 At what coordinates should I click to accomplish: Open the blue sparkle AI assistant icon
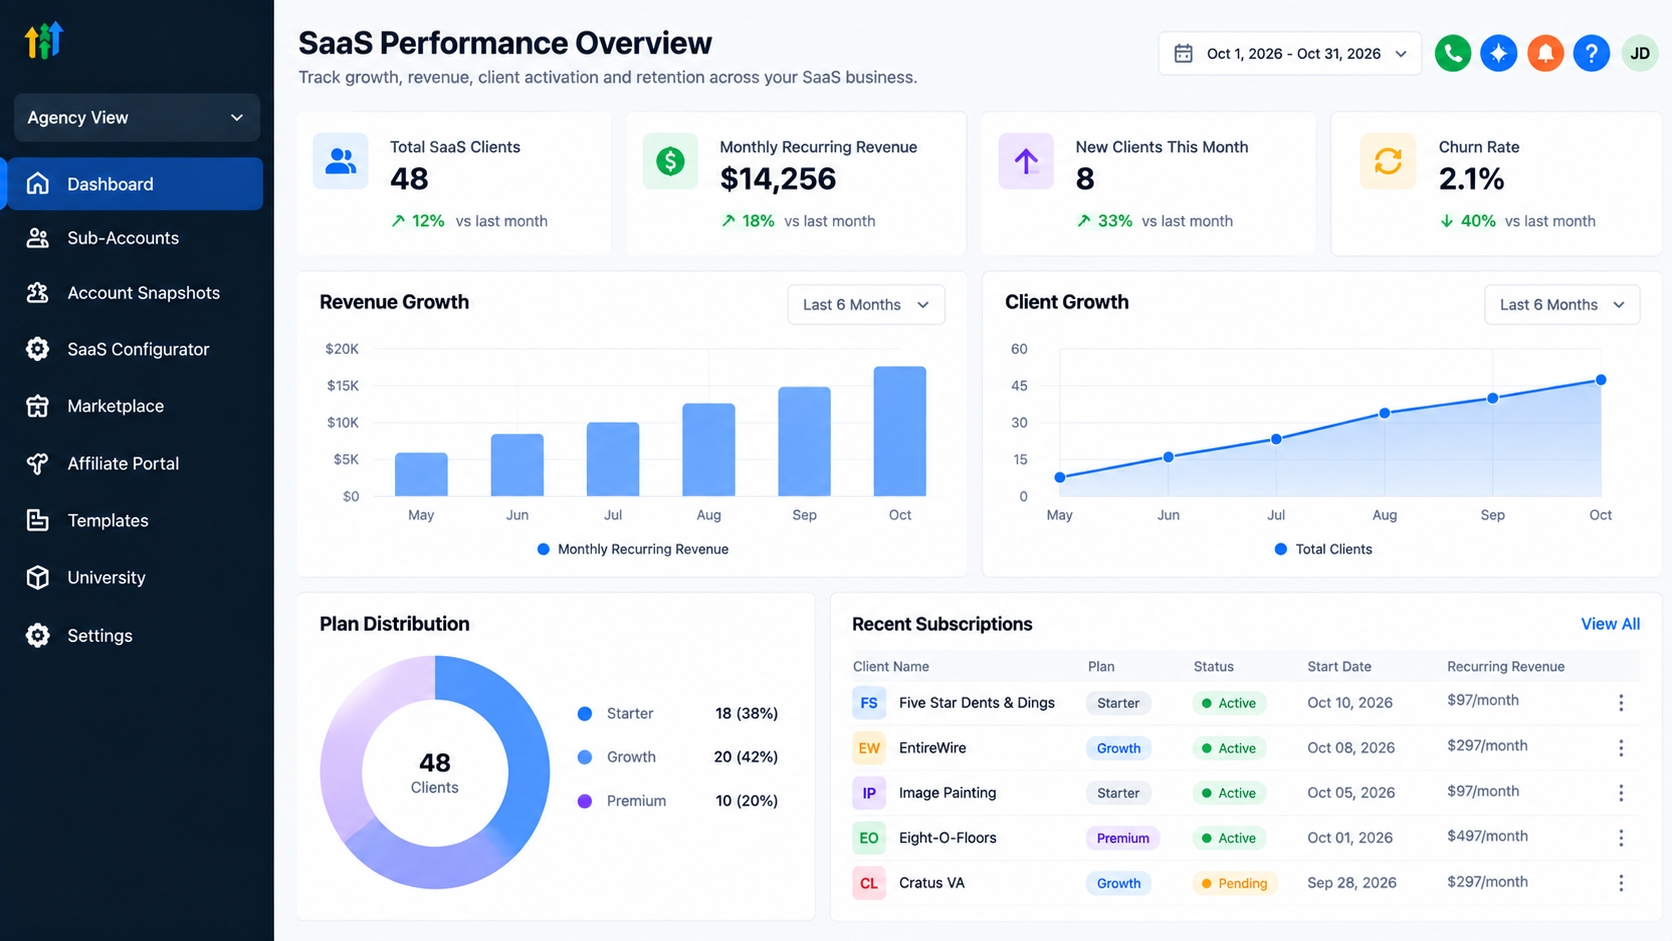click(x=1498, y=53)
